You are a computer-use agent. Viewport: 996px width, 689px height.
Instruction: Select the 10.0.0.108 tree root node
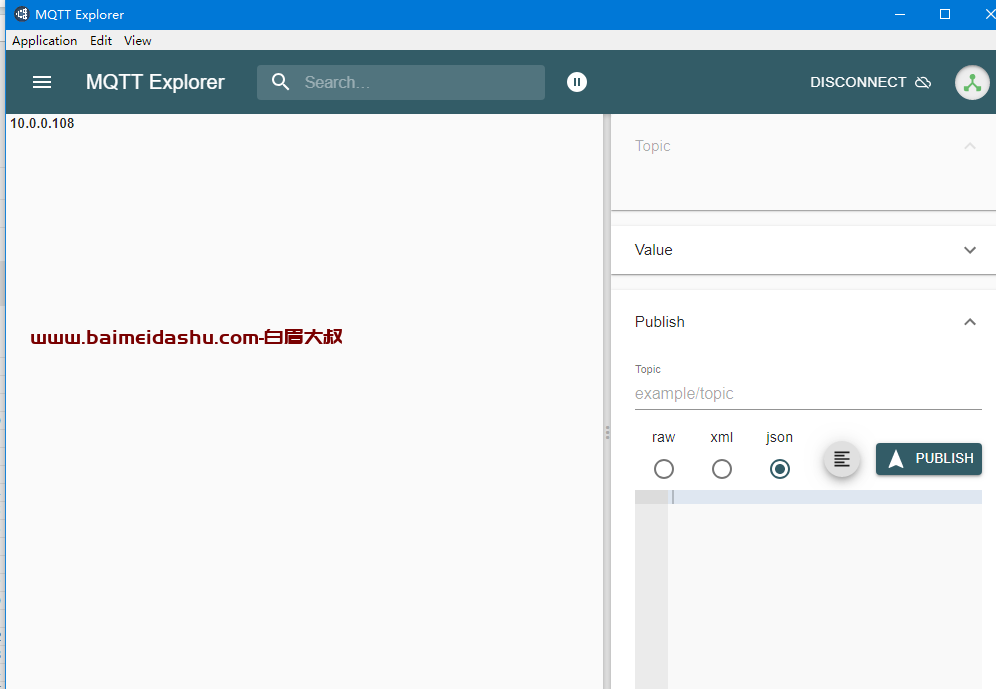42,123
